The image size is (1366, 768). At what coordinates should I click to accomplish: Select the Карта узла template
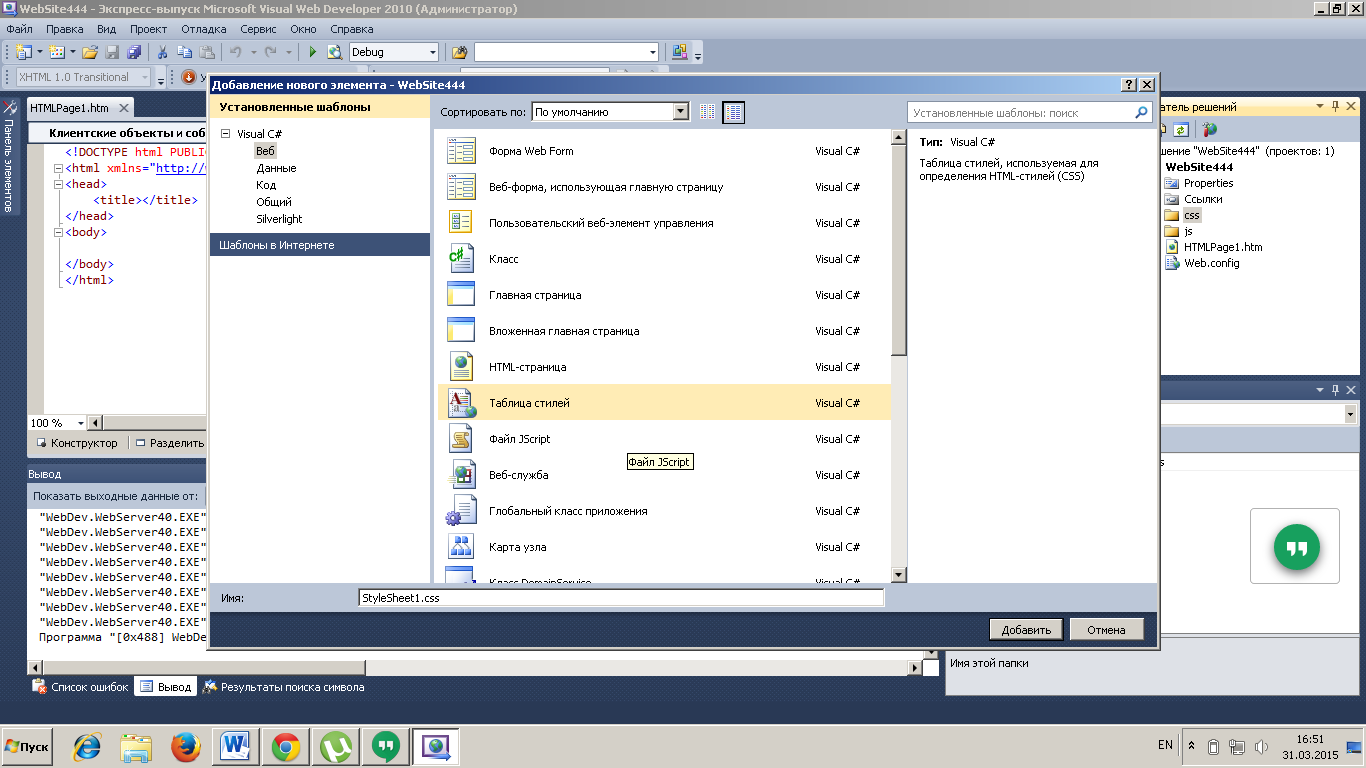coord(664,547)
